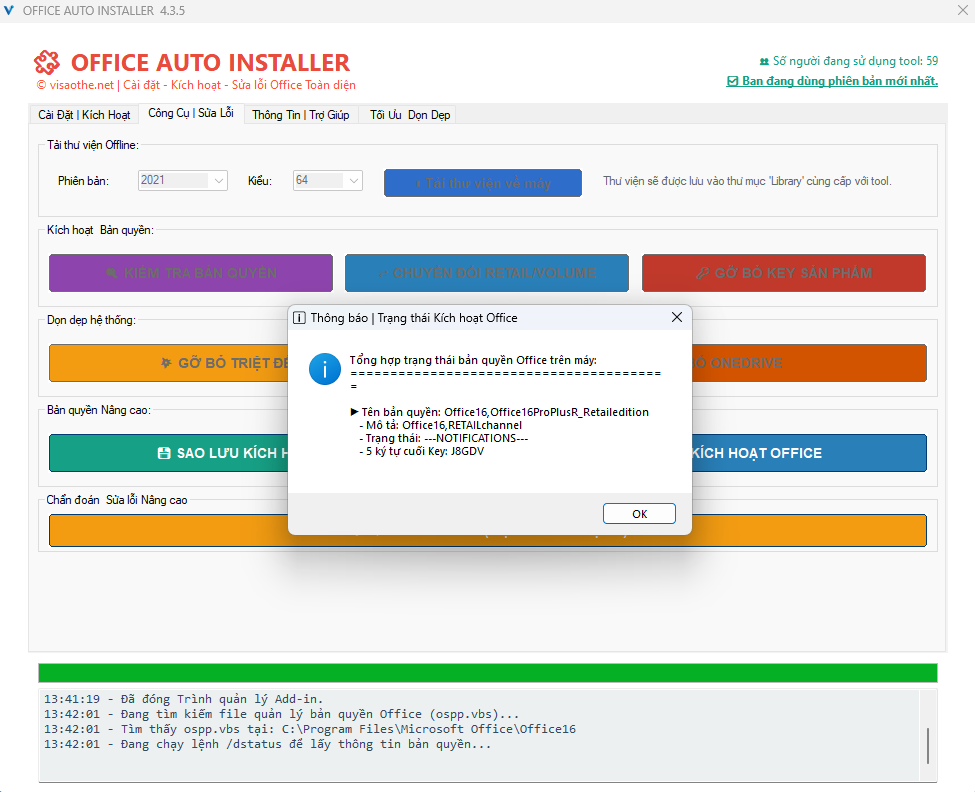Click the Office Auto Installer logo icon

[x=47, y=62]
